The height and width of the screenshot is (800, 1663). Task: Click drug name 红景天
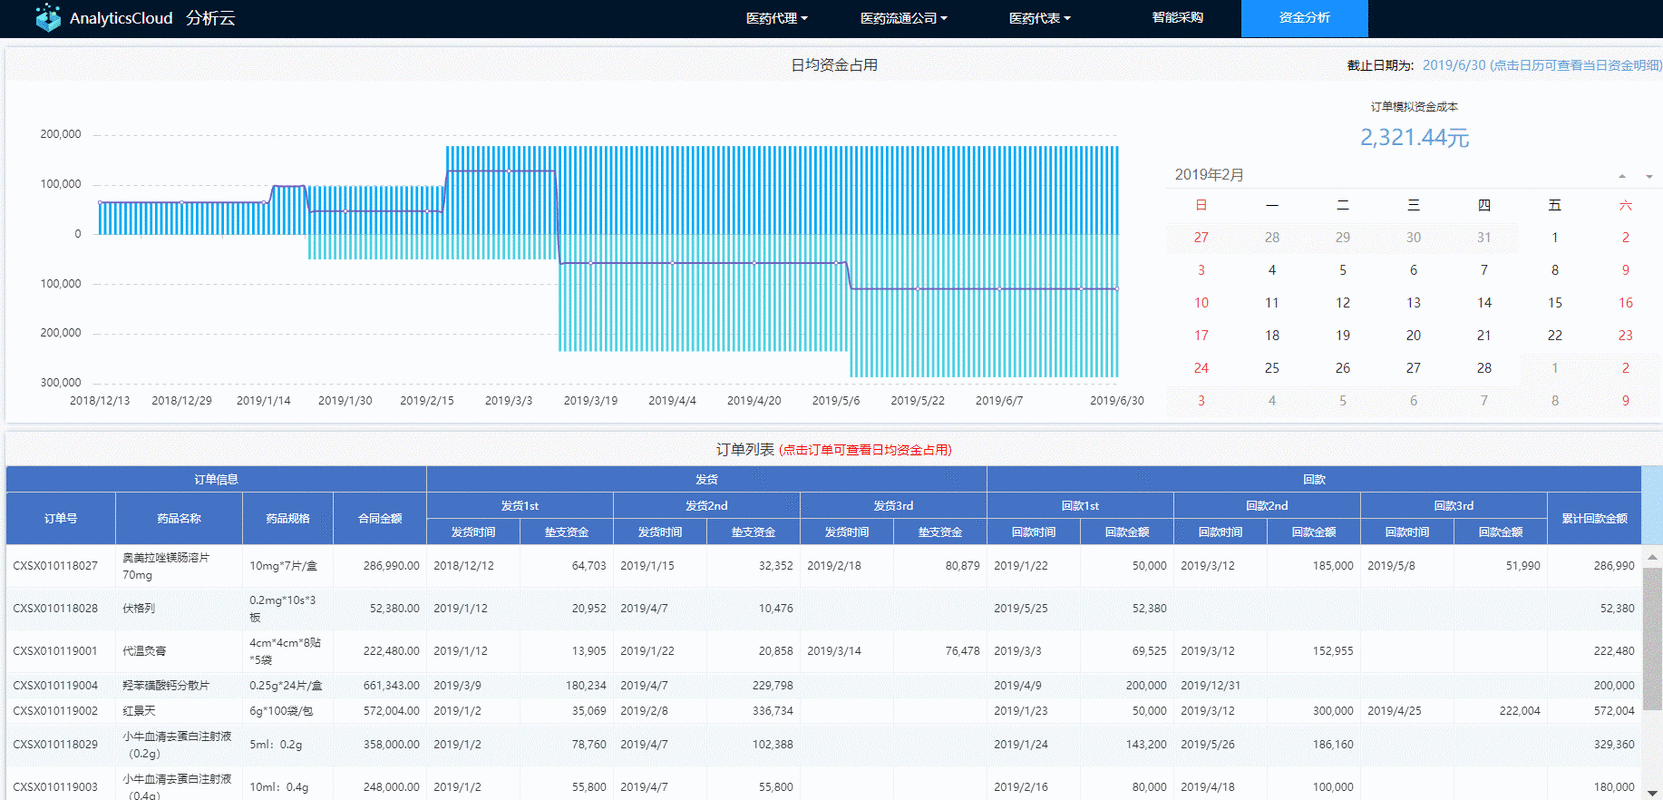coord(139,711)
